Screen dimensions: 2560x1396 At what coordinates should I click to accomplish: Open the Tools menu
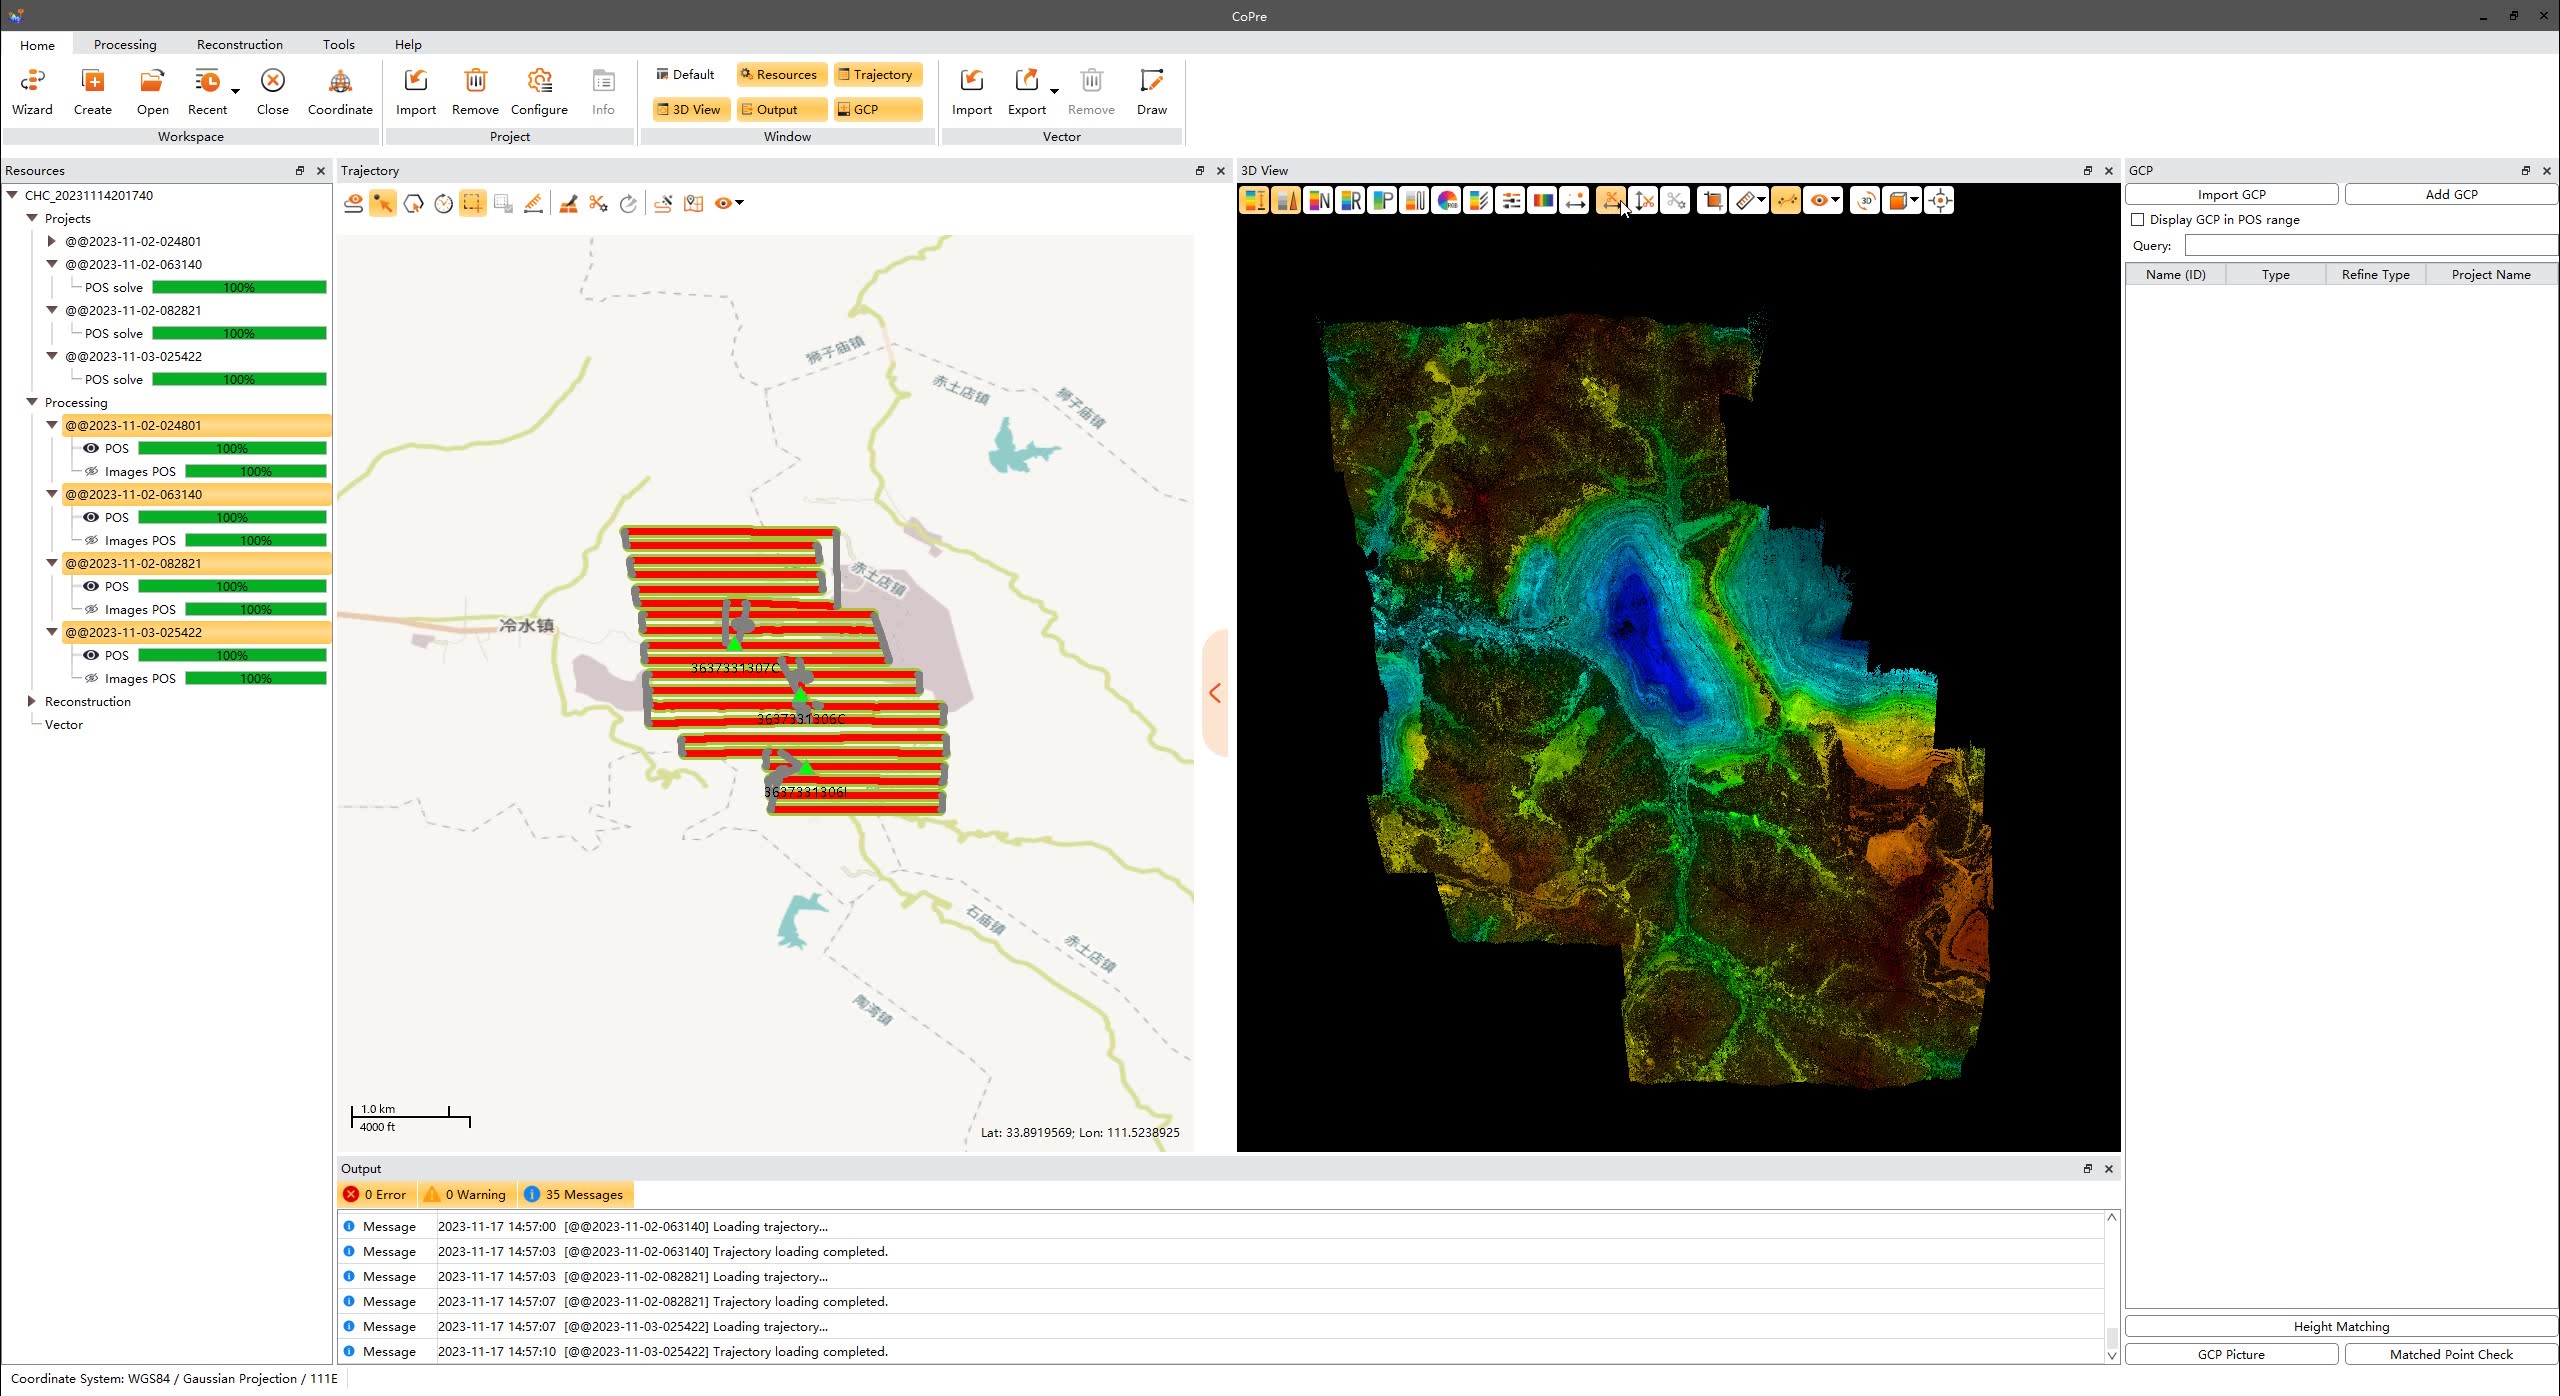tap(338, 44)
